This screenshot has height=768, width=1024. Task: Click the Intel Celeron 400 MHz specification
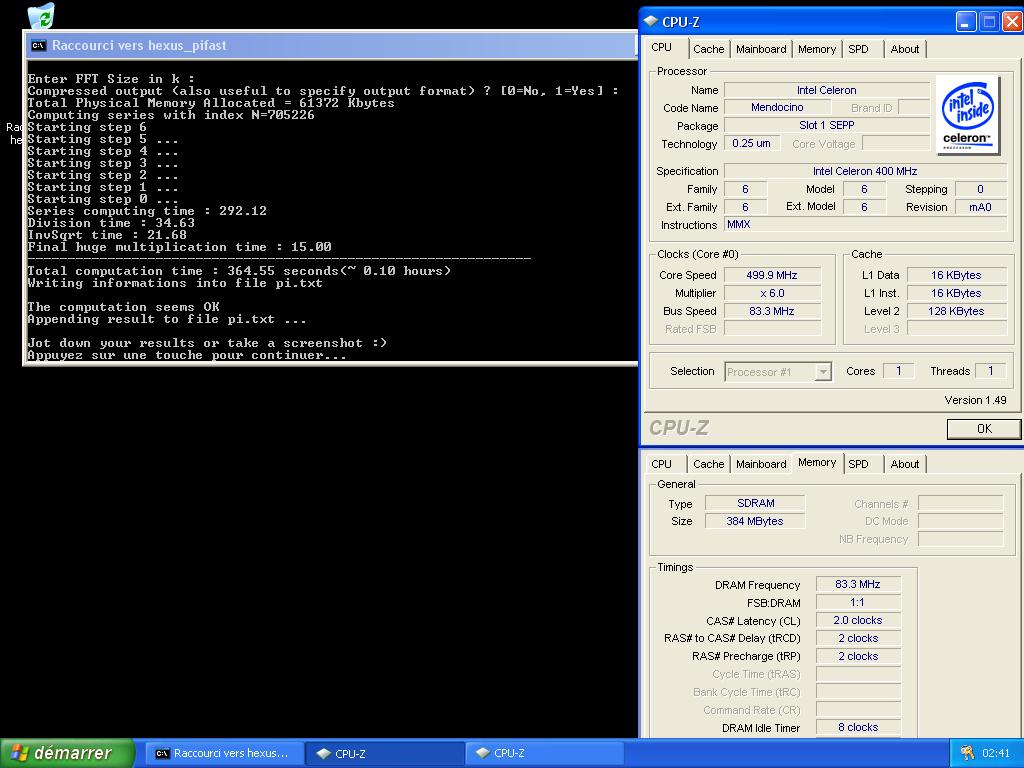click(x=865, y=171)
